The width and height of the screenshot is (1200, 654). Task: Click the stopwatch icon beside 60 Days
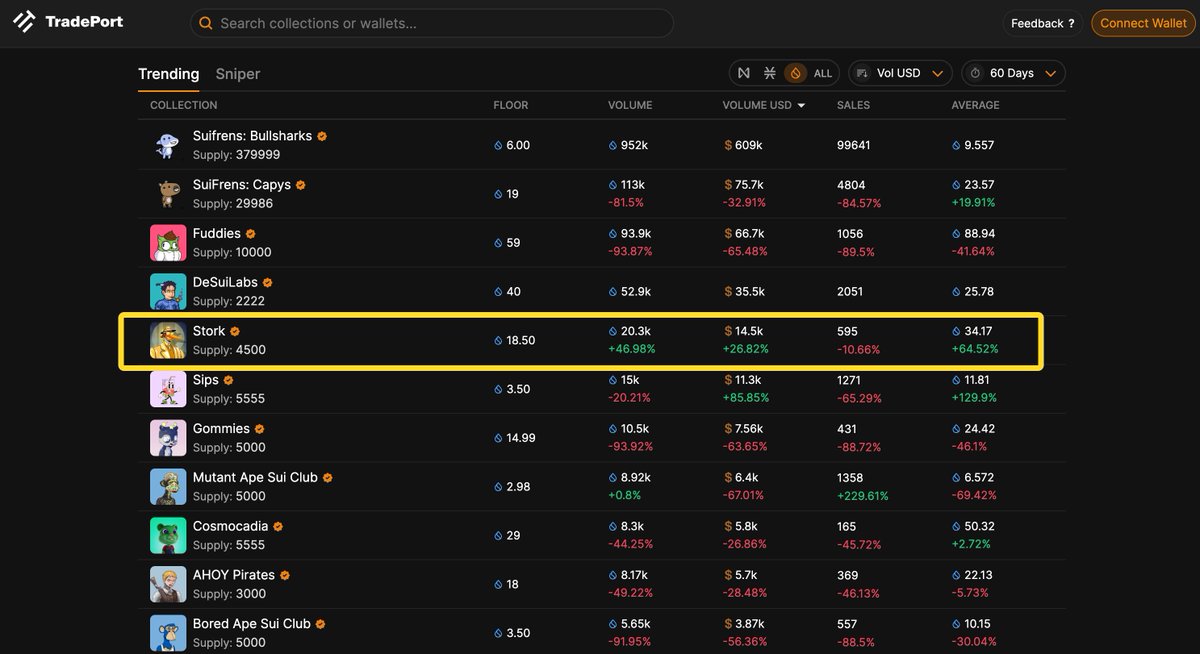coord(975,73)
